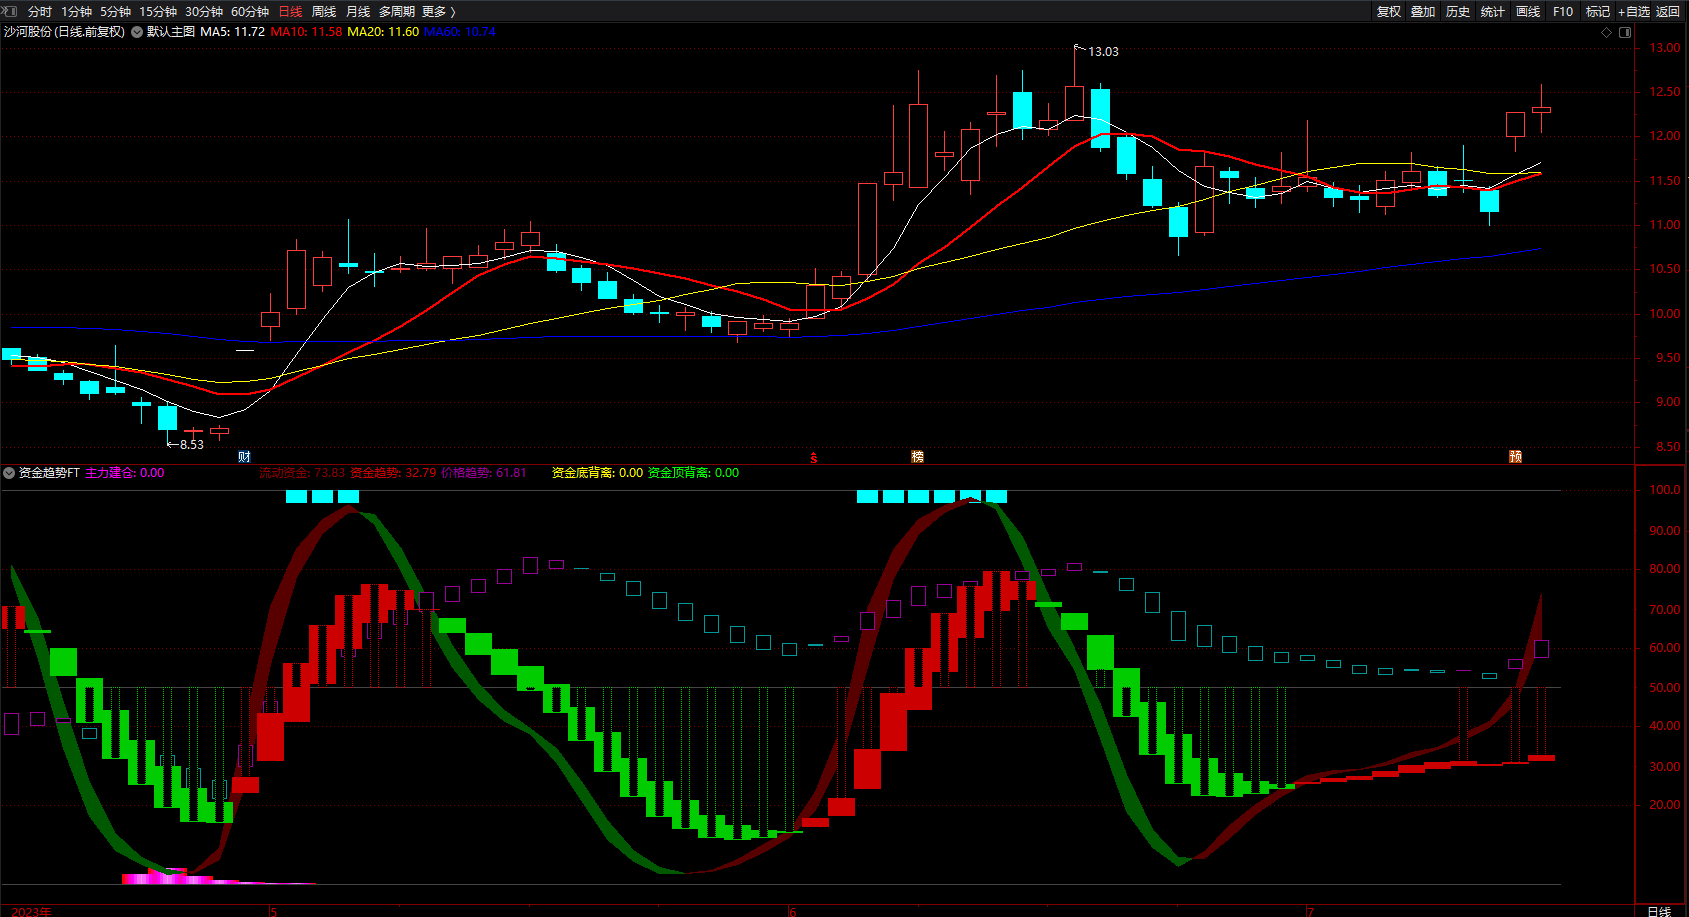Viewport: 1689px width, 917px height.
Task: Click the 8.50 price axis label
Action: 1668,447
